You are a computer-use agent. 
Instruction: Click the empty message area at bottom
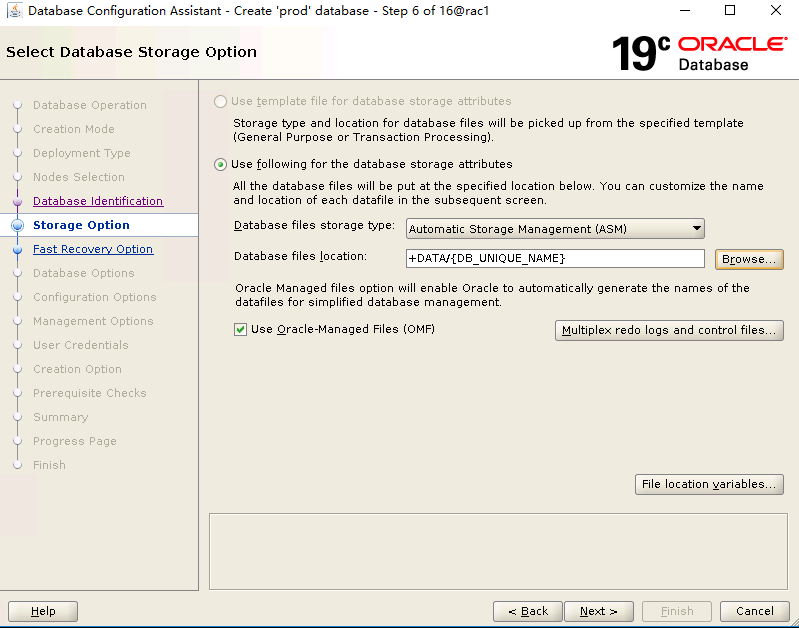[498, 552]
